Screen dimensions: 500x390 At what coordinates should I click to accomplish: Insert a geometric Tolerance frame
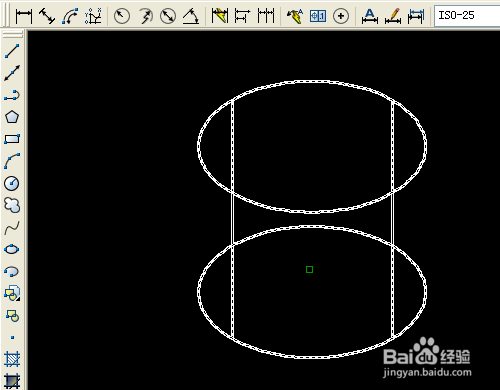pos(318,16)
